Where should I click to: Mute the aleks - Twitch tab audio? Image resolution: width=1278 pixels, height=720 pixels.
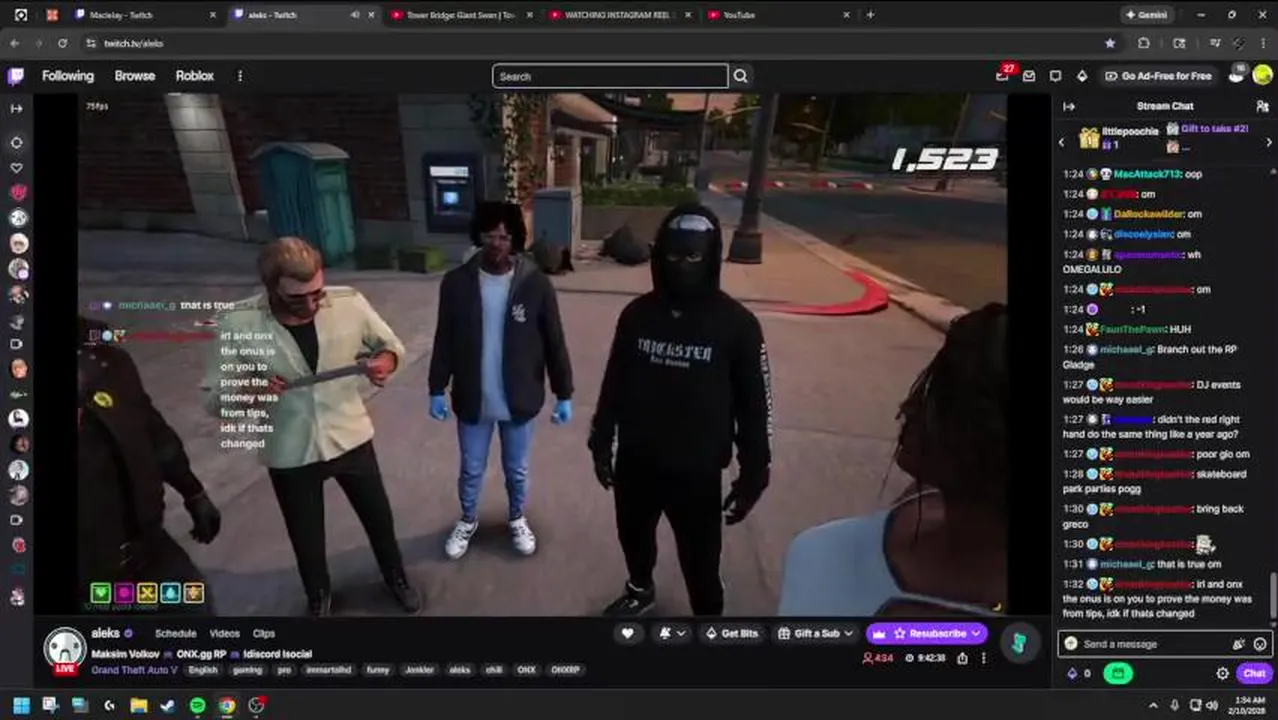coord(355,15)
